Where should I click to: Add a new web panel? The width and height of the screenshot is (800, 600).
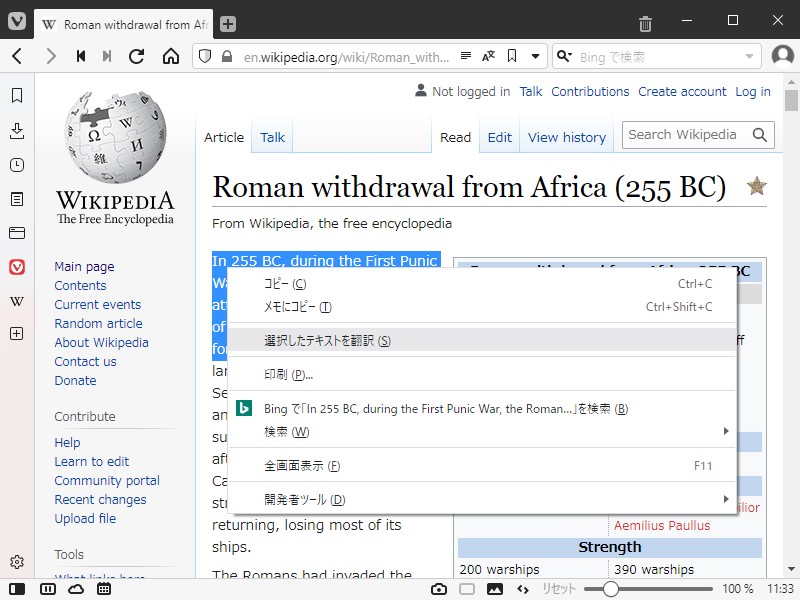pyautogui.click(x=17, y=334)
